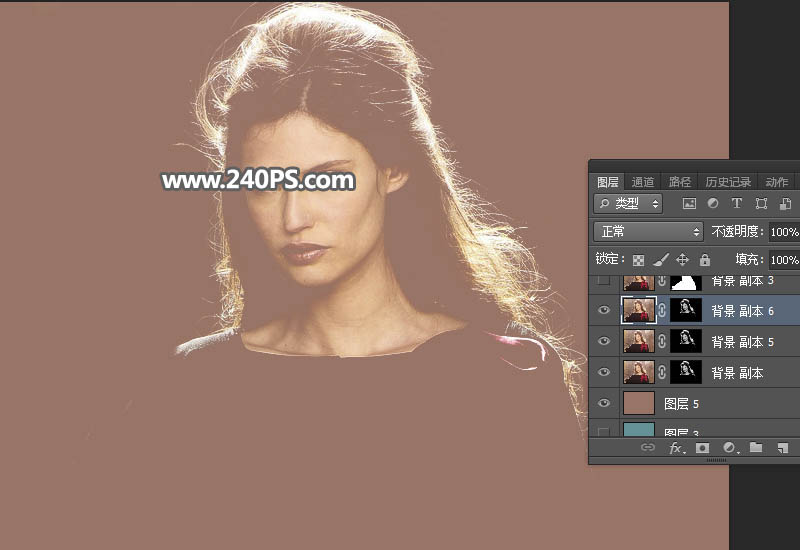Add layer style fx icon
Image resolution: width=800 pixels, height=550 pixels.
pyautogui.click(x=676, y=448)
